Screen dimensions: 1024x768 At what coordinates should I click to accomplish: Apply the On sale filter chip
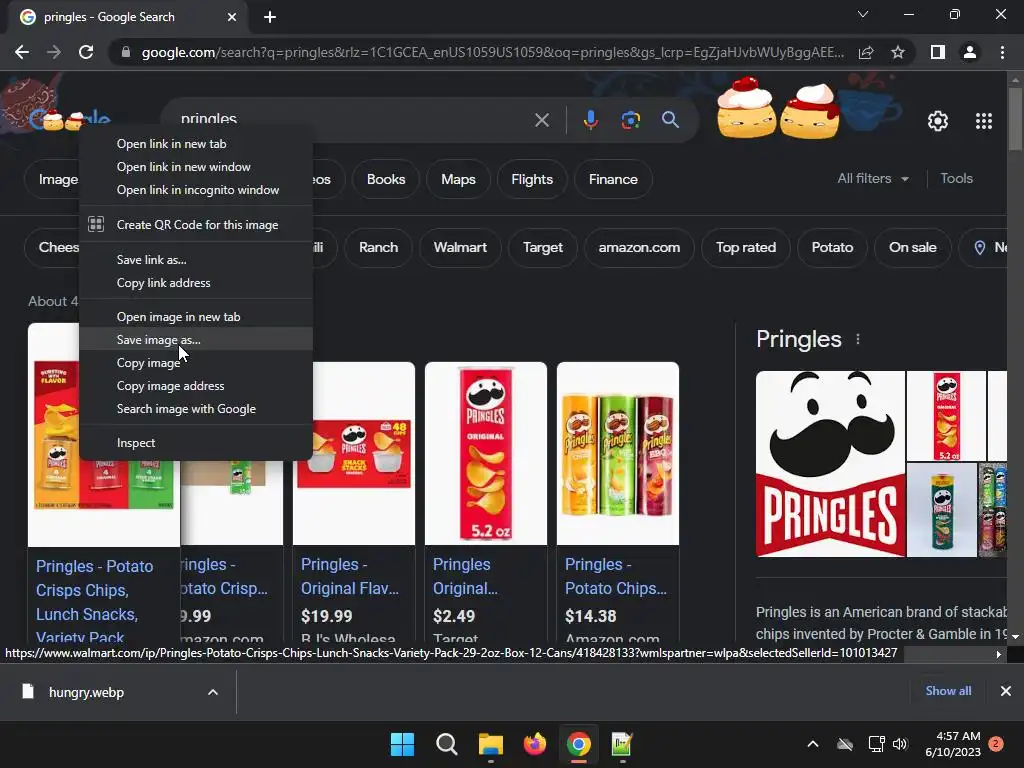[912, 248]
